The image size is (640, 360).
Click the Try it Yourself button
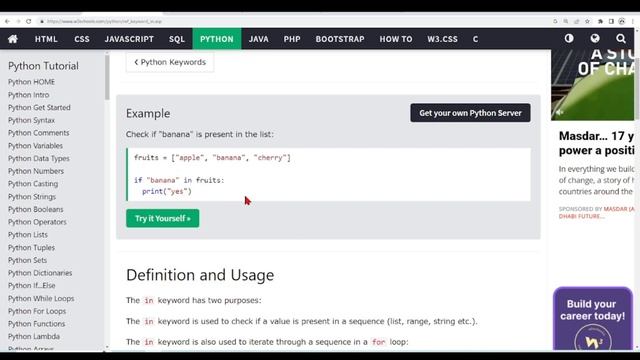click(162, 218)
